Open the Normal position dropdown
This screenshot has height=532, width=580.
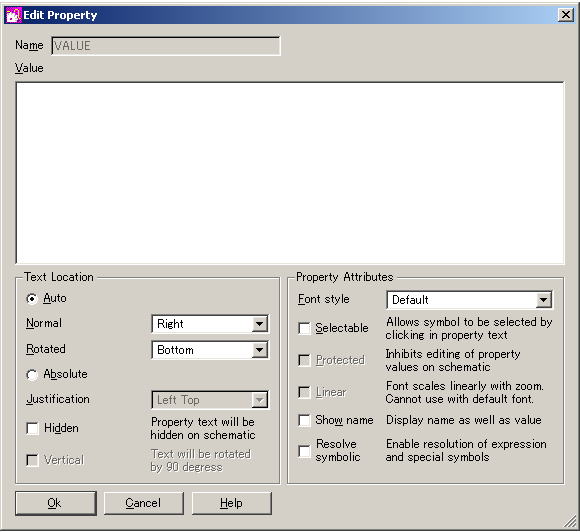[x=210, y=324]
